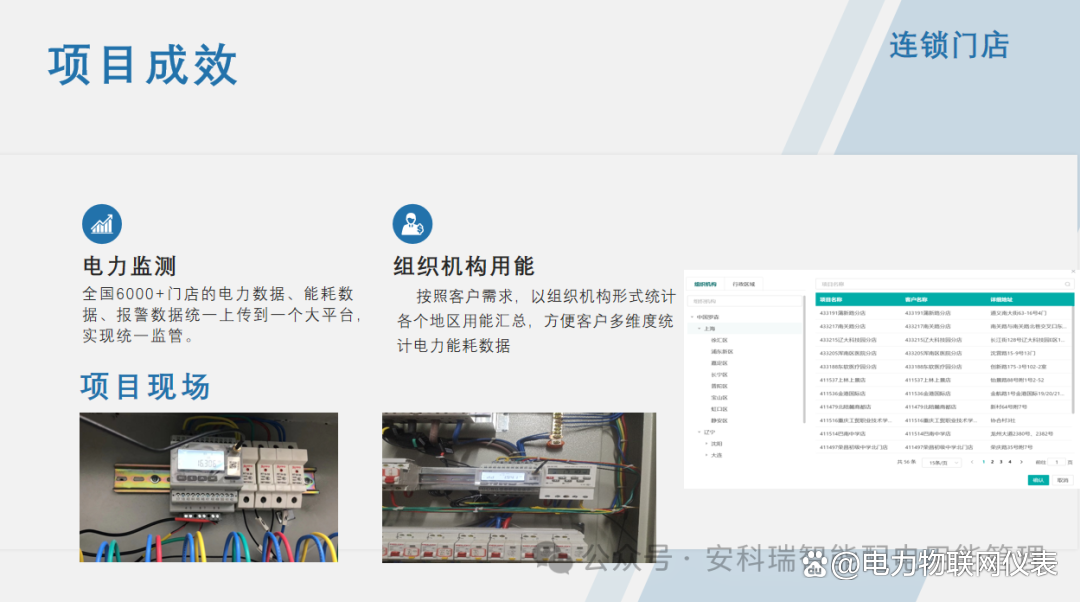Expand the 沈阳 tree node
Image resolution: width=1080 pixels, height=602 pixels.
706,444
